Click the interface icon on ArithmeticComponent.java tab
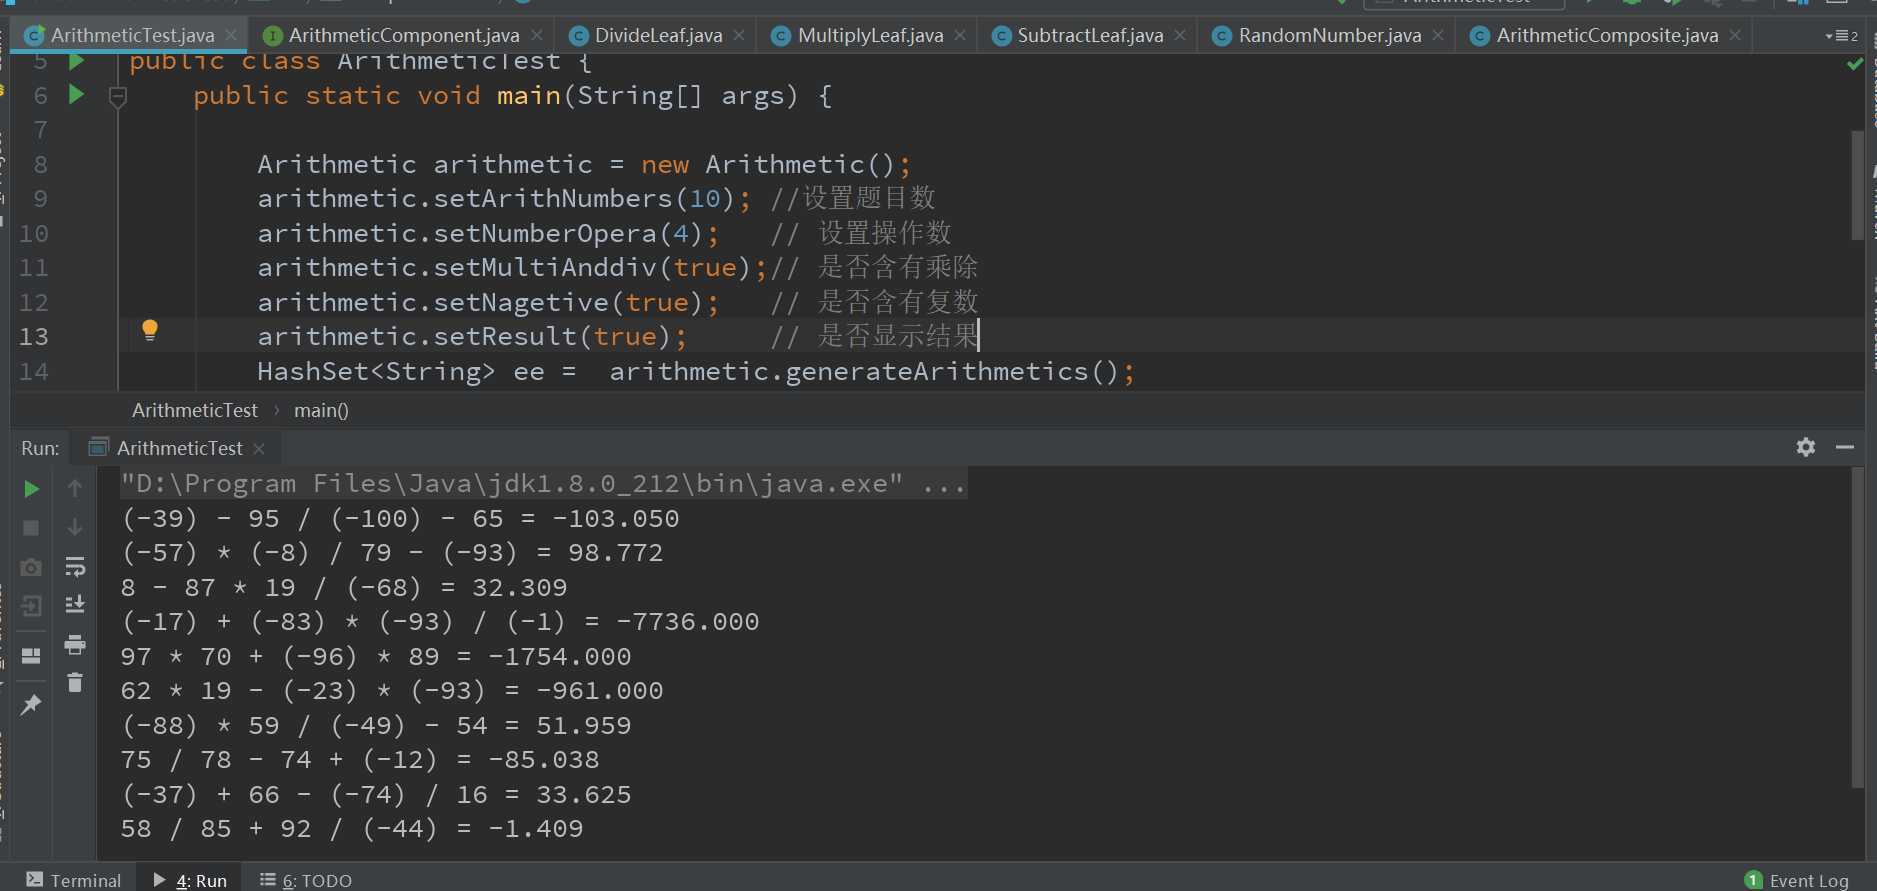 [x=272, y=36]
